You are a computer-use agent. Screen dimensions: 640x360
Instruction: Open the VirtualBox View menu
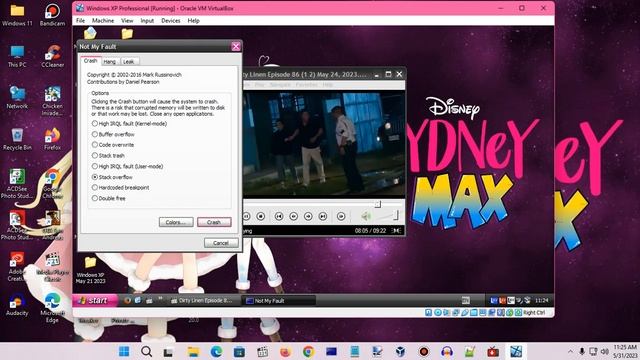pos(127,20)
